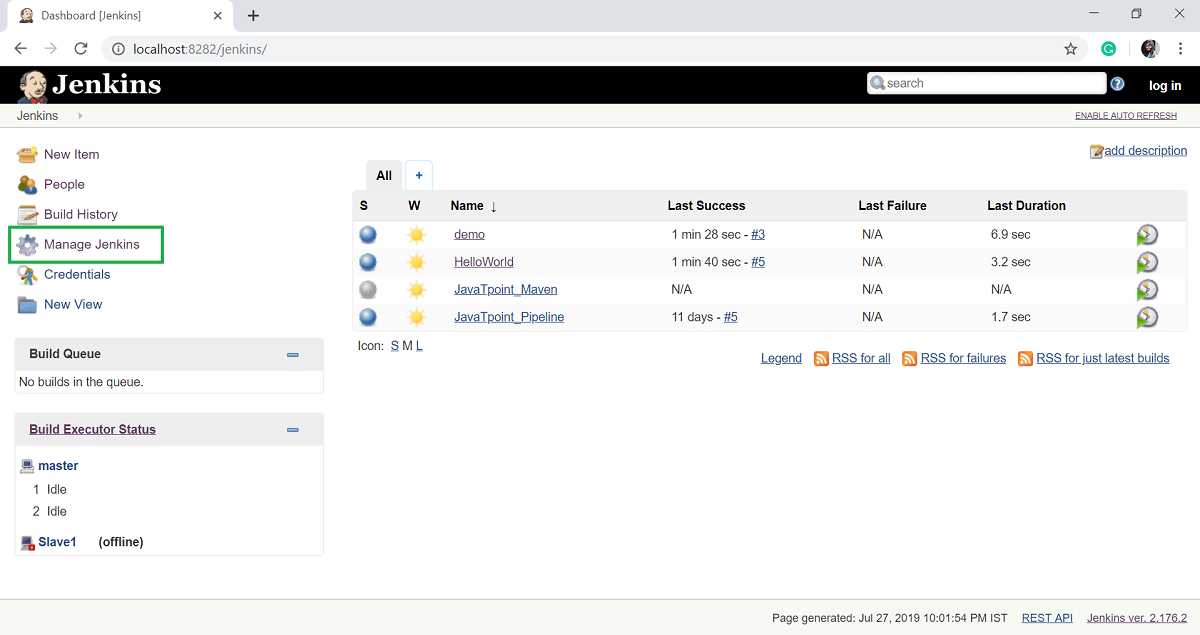This screenshot has width=1200, height=635.
Task: Set icon size to L
Action: [419, 346]
